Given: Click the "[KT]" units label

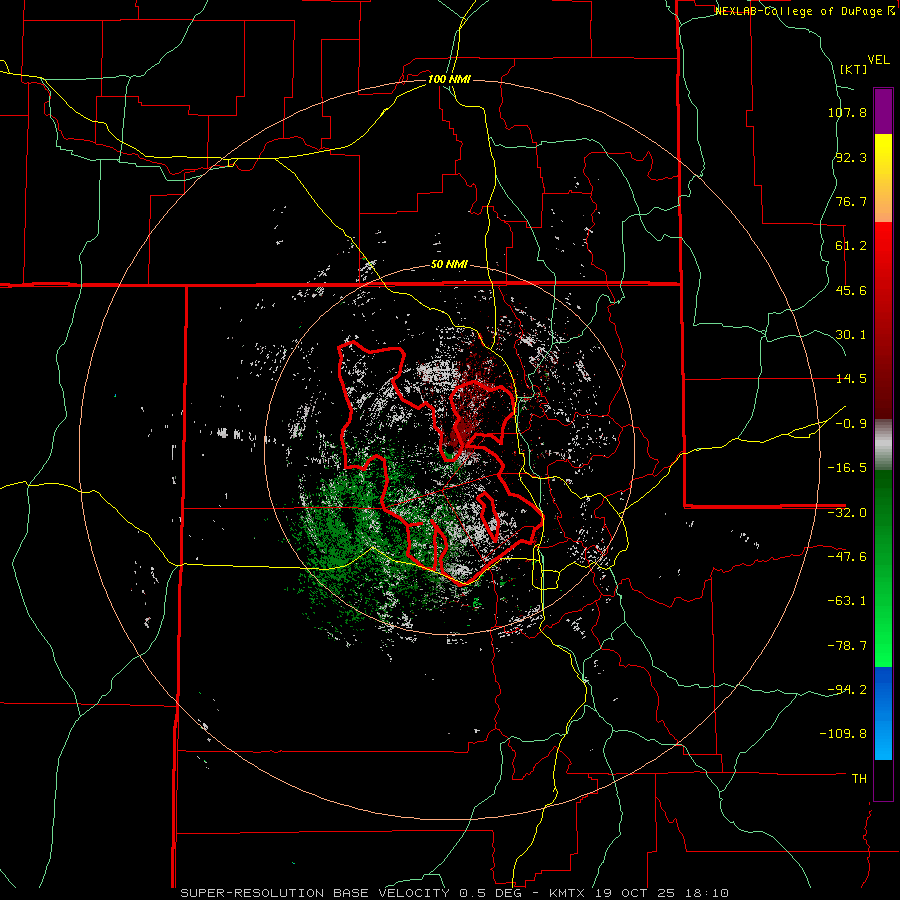Looking at the screenshot, I should coord(854,69).
